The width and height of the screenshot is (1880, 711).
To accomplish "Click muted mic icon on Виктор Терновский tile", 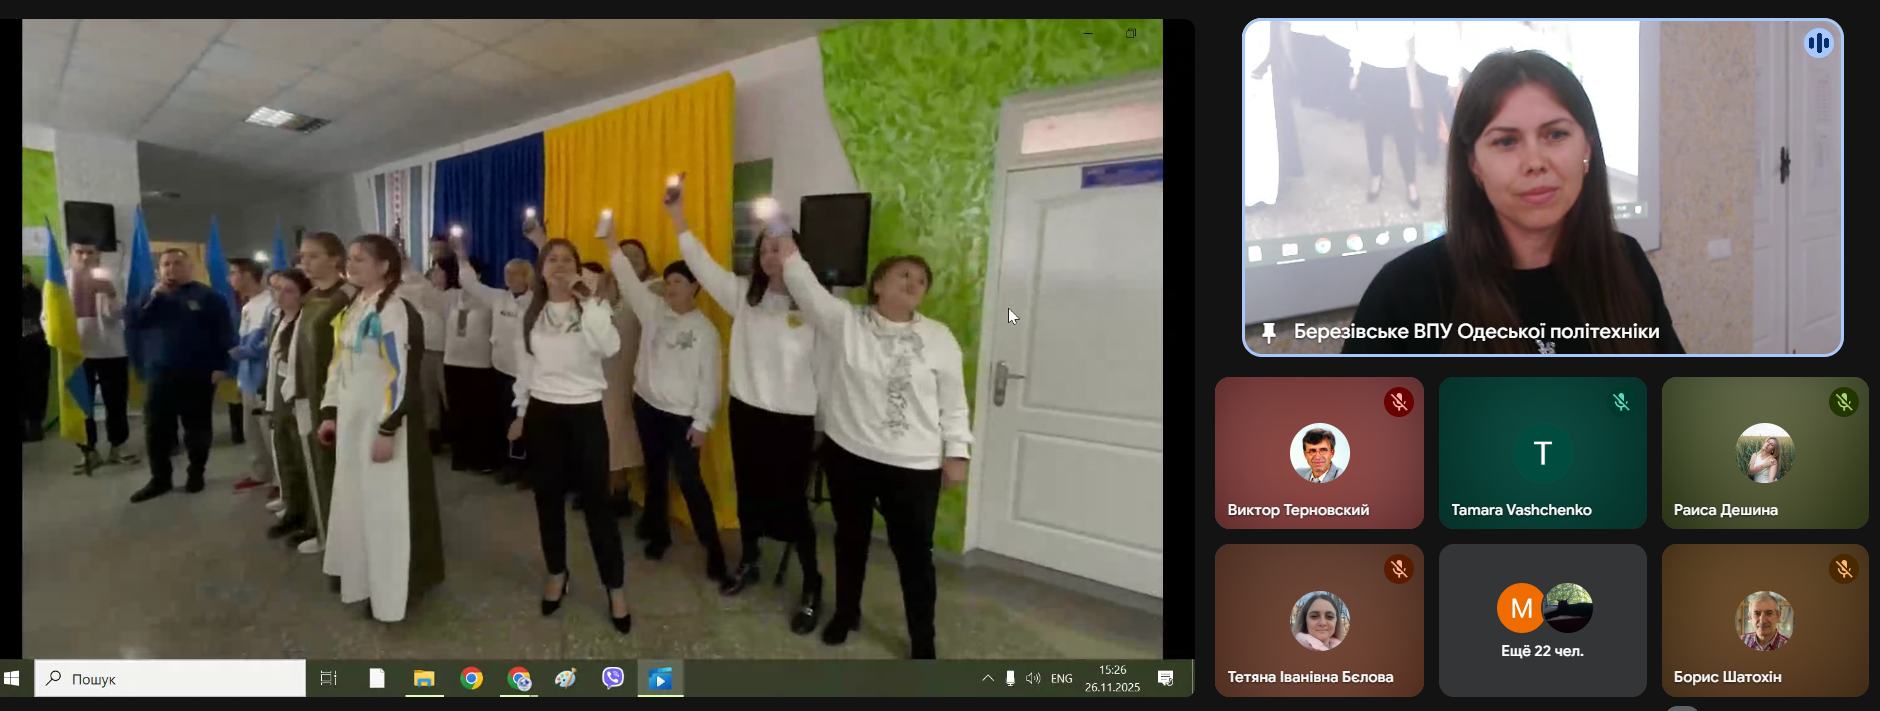I will pos(1398,402).
